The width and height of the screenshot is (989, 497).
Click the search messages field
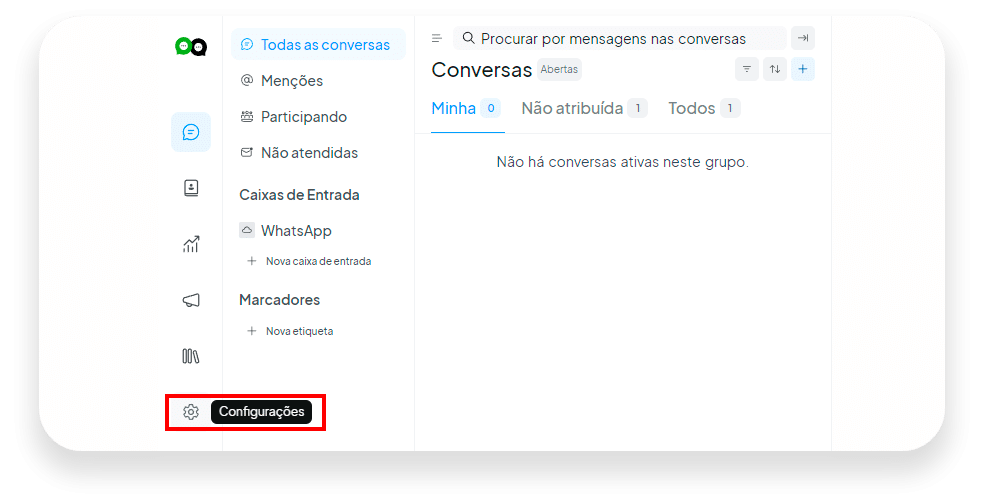click(619, 38)
